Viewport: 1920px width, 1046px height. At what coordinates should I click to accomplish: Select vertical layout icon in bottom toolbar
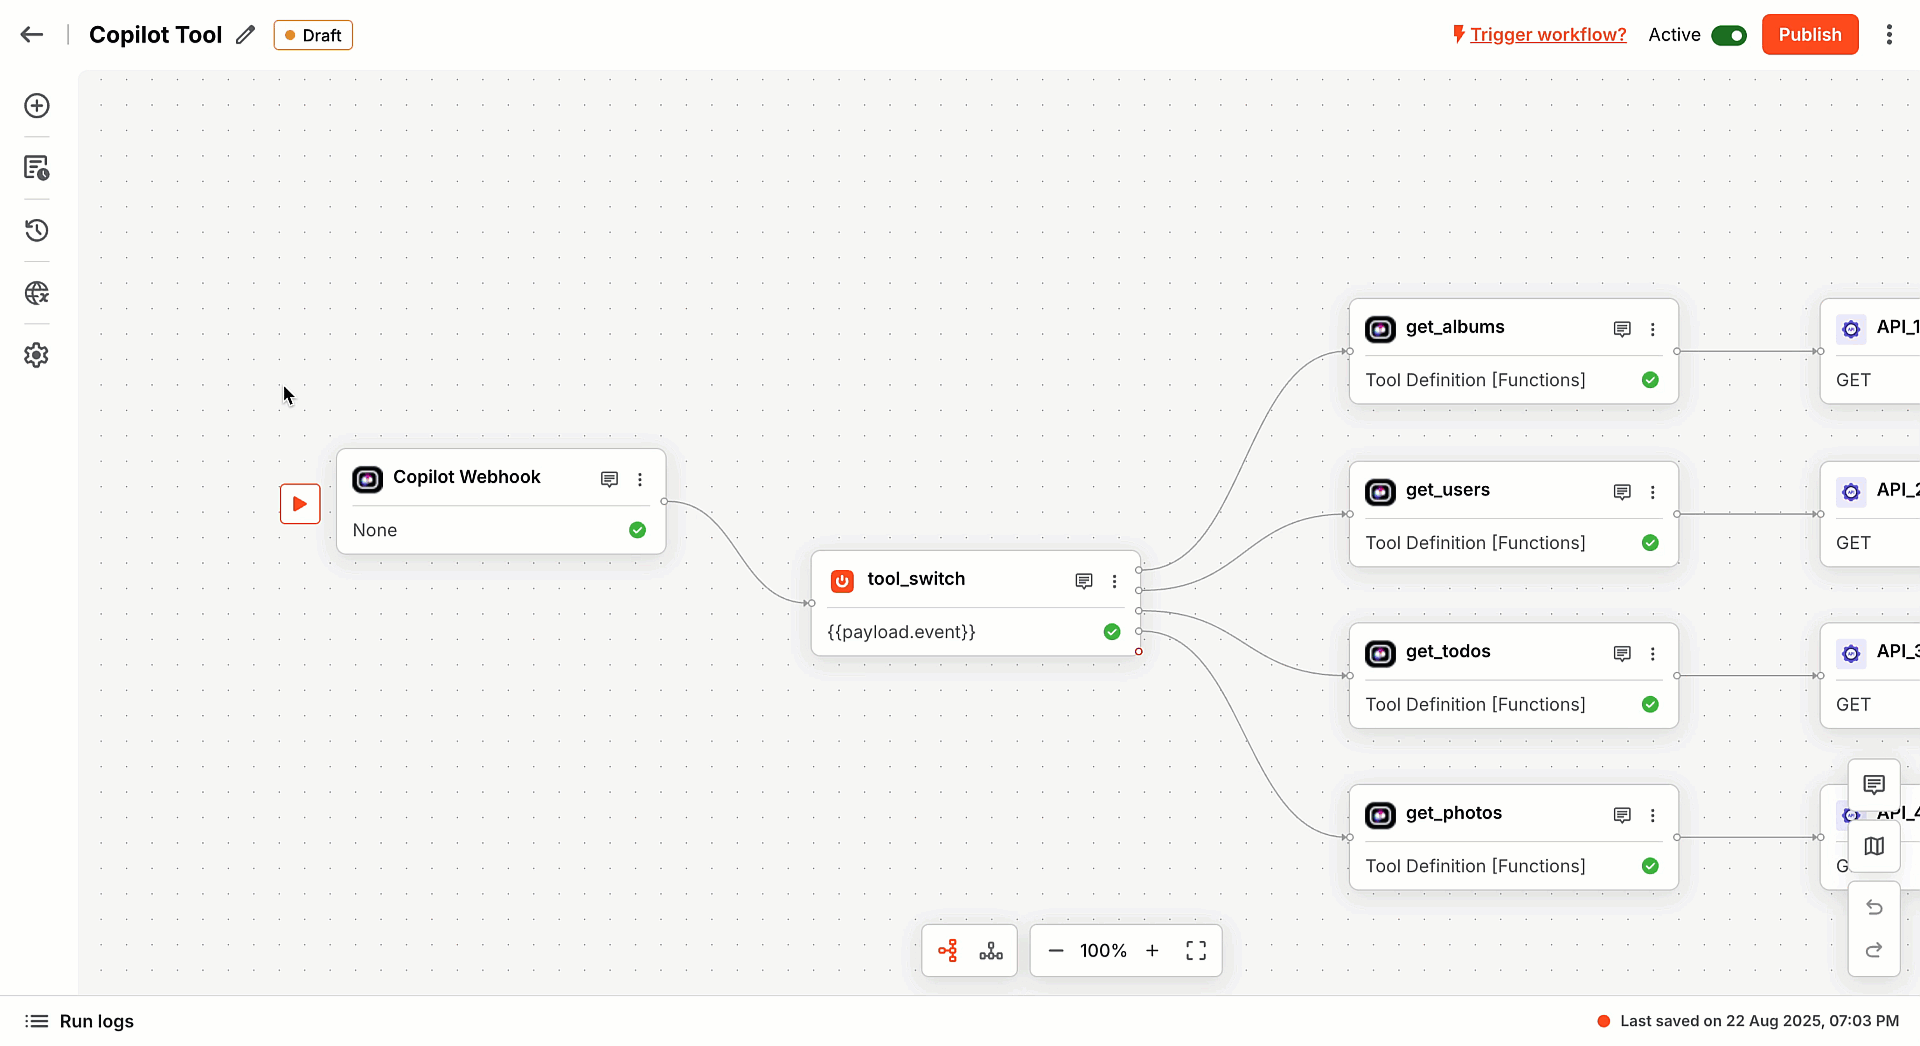pos(991,951)
